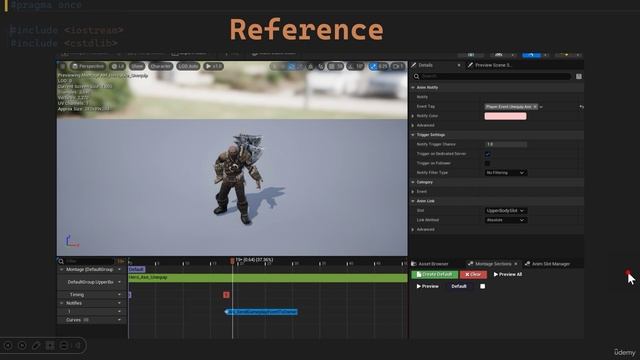Click the next arrow in bottom overlay toolbar
The image size is (640, 360).
coord(22,346)
